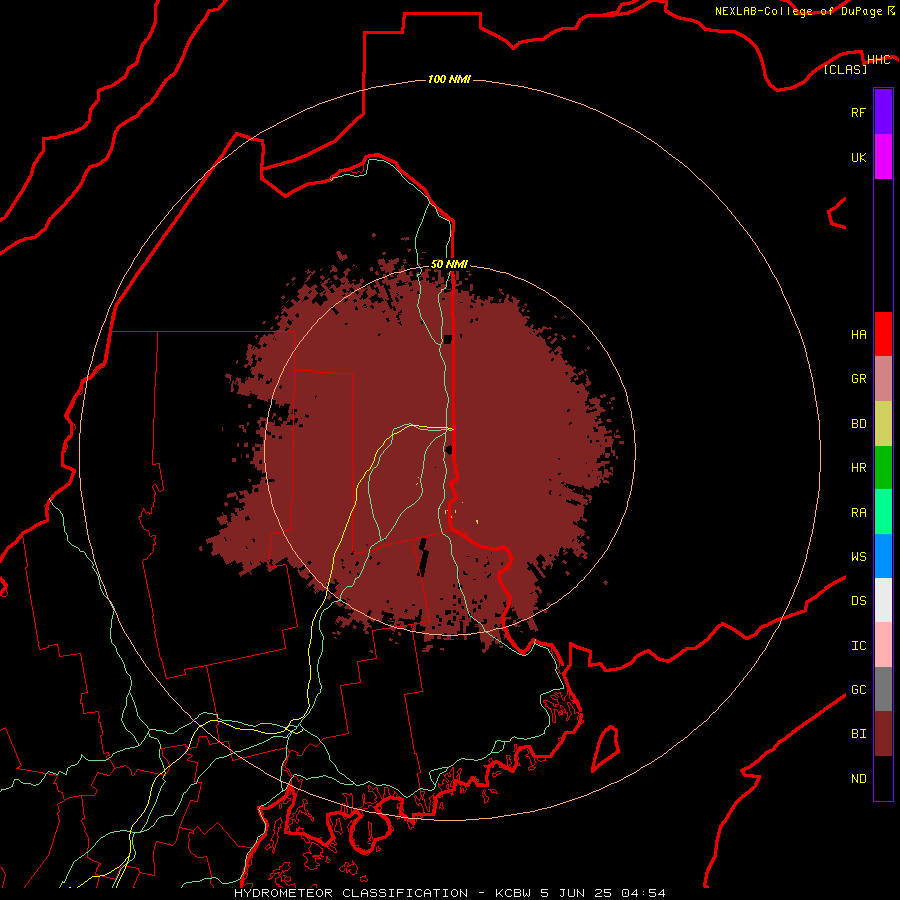Click the KCBW radar station identifier
Image resolution: width=900 pixels, height=900 pixels.
pyautogui.click(x=513, y=893)
